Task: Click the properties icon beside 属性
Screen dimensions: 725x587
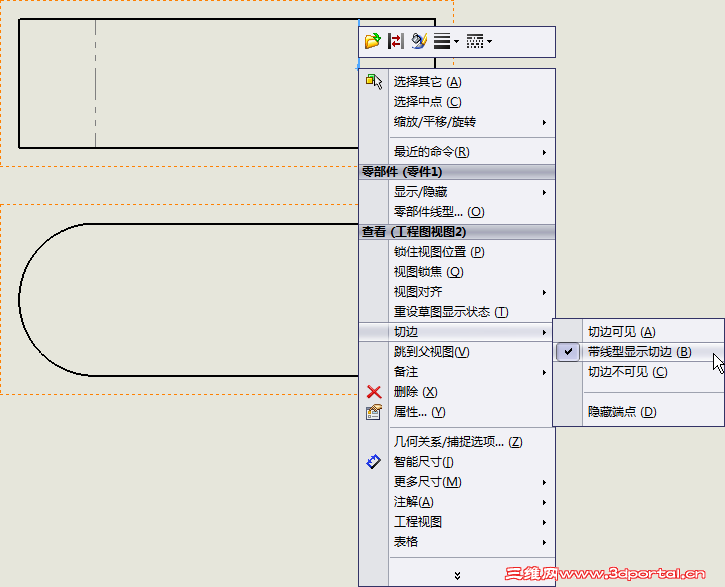Action: click(x=374, y=412)
